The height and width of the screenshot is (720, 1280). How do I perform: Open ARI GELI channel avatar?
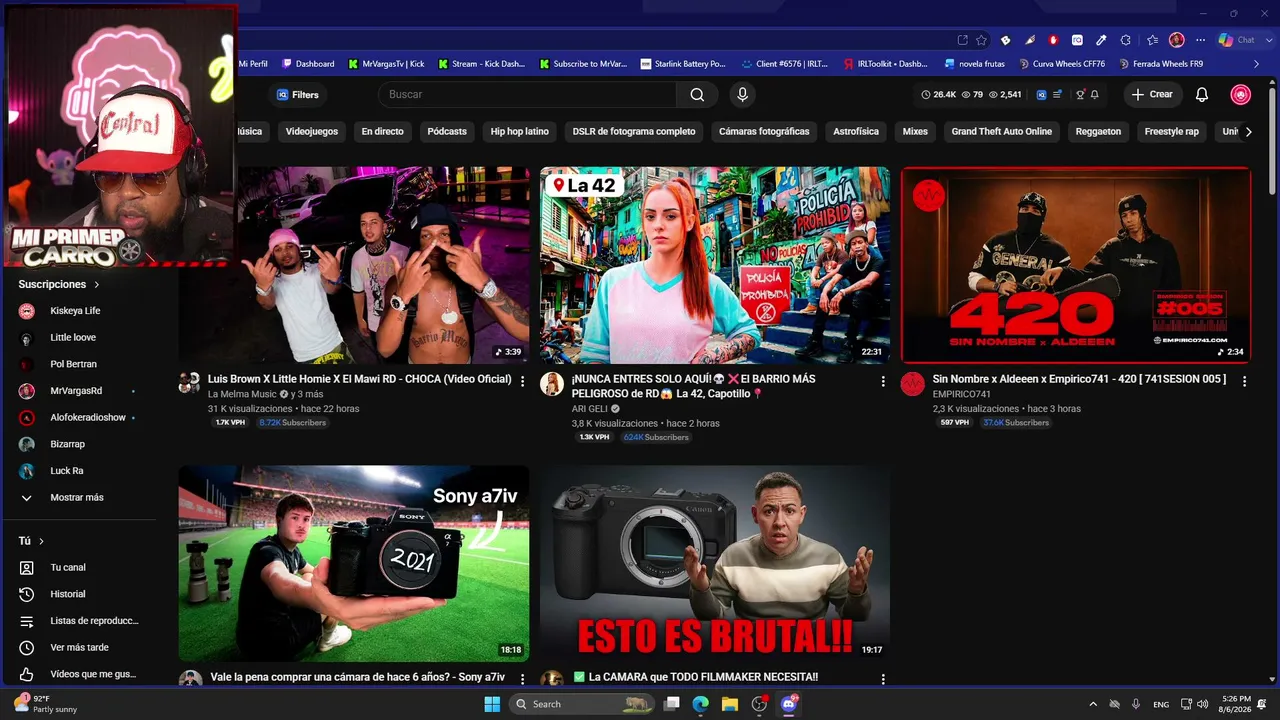(x=552, y=384)
